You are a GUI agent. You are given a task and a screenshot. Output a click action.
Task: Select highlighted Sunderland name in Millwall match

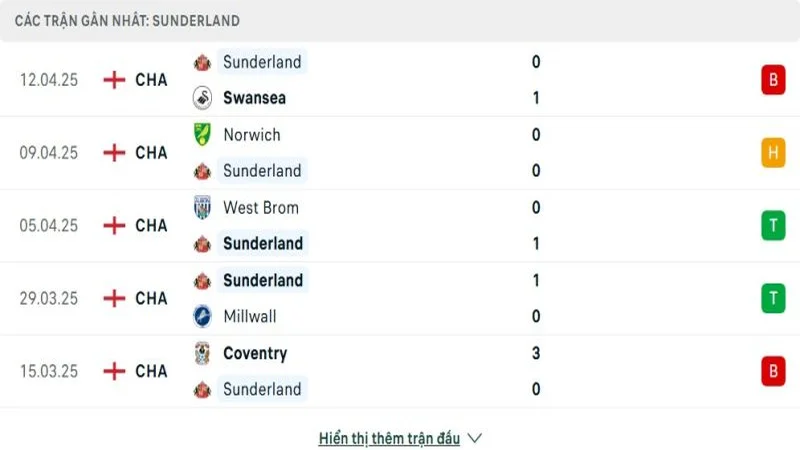(263, 280)
